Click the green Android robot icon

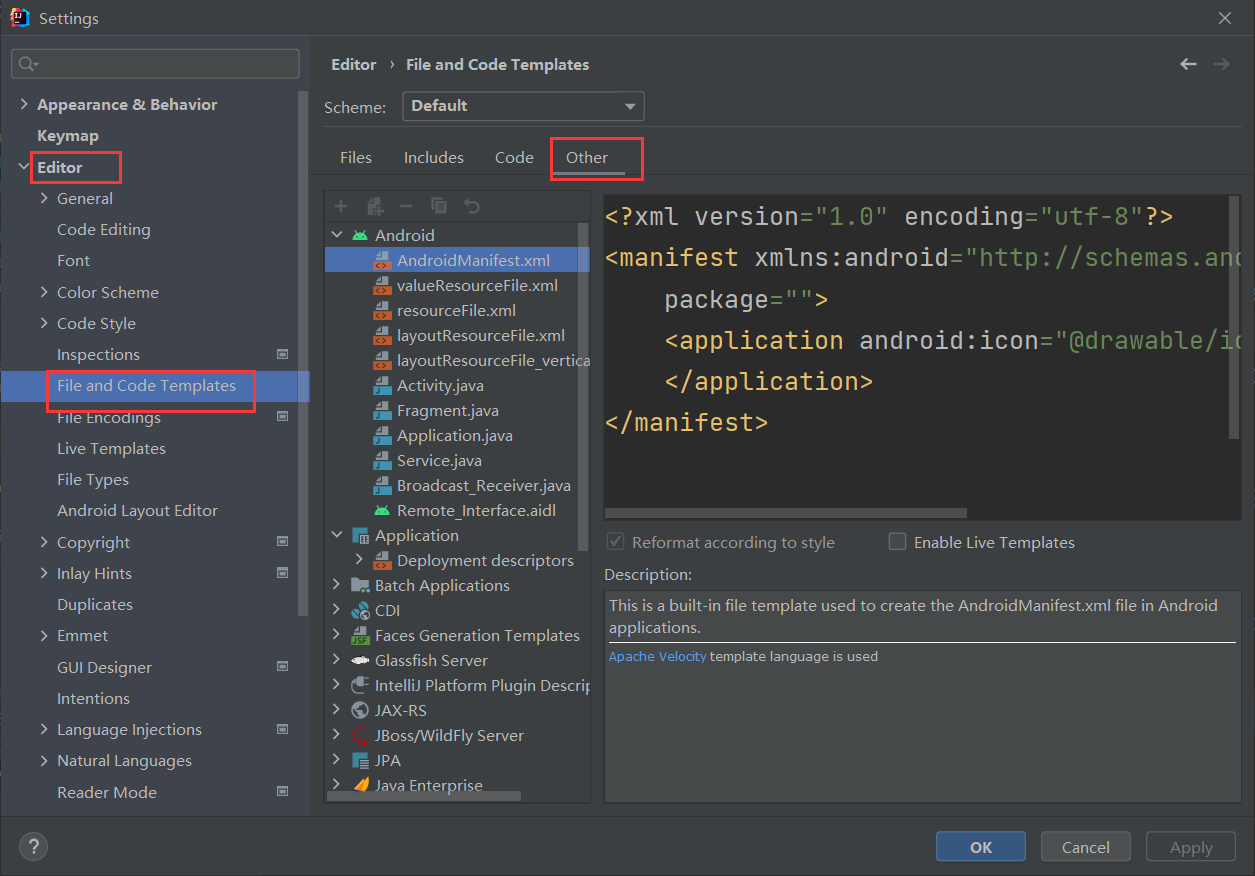click(360, 235)
